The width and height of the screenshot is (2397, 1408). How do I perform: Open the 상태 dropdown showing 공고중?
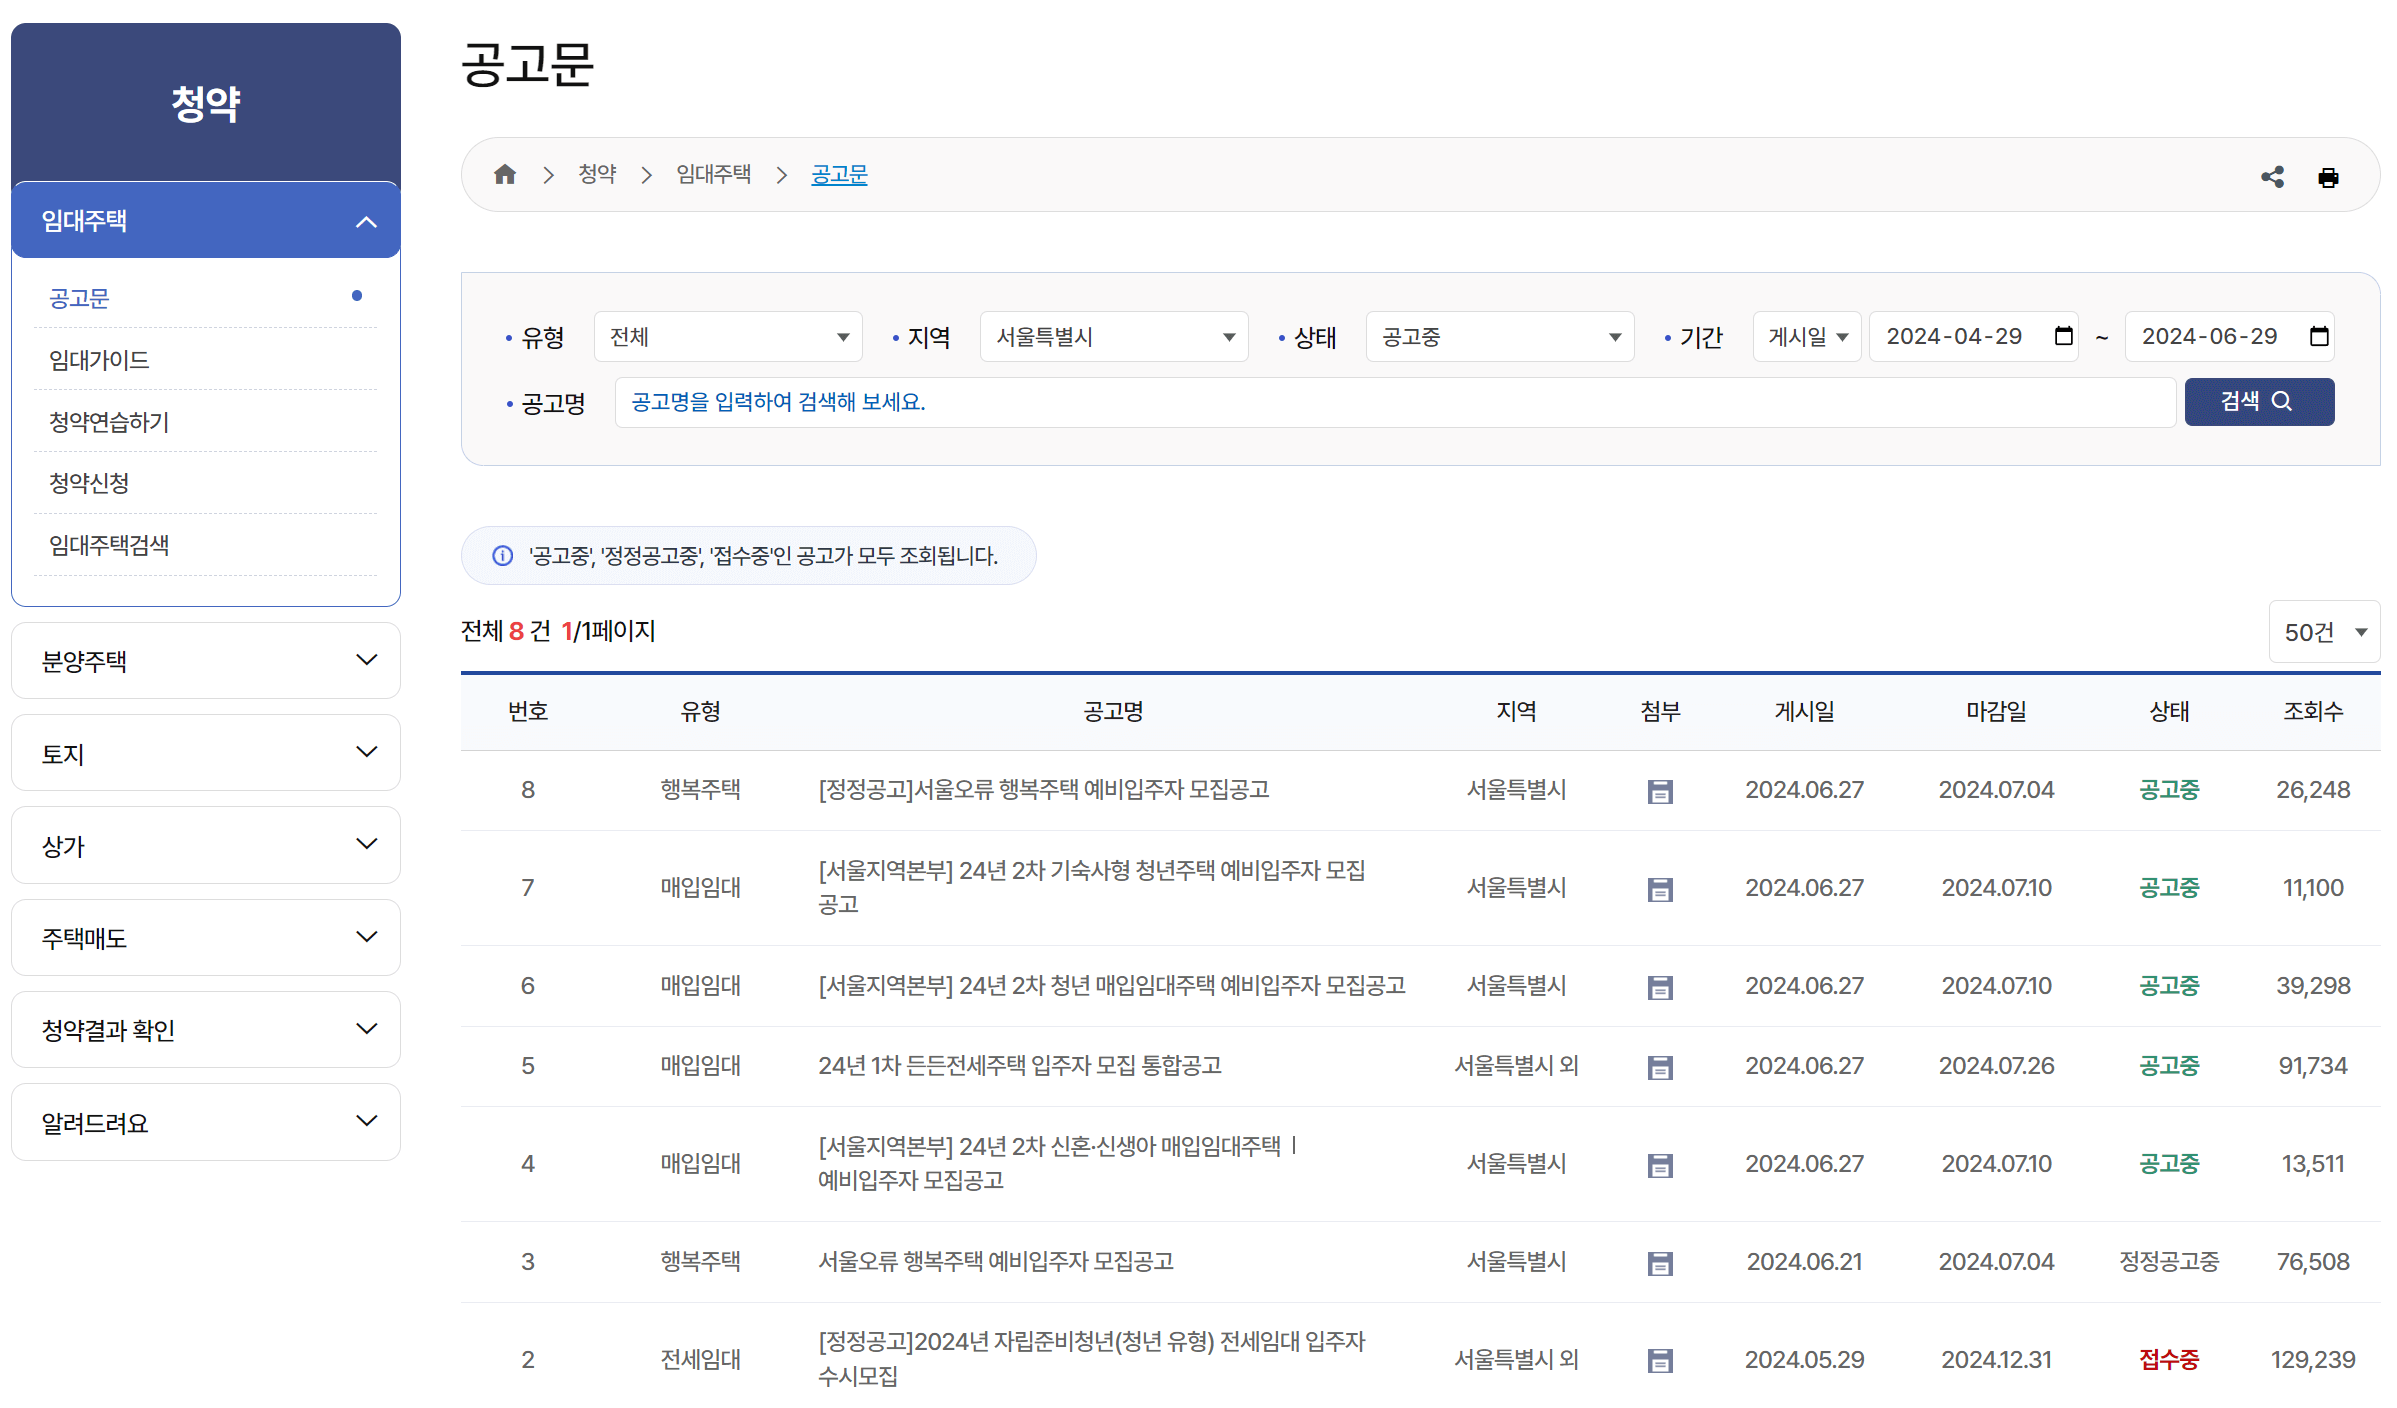click(x=1498, y=336)
